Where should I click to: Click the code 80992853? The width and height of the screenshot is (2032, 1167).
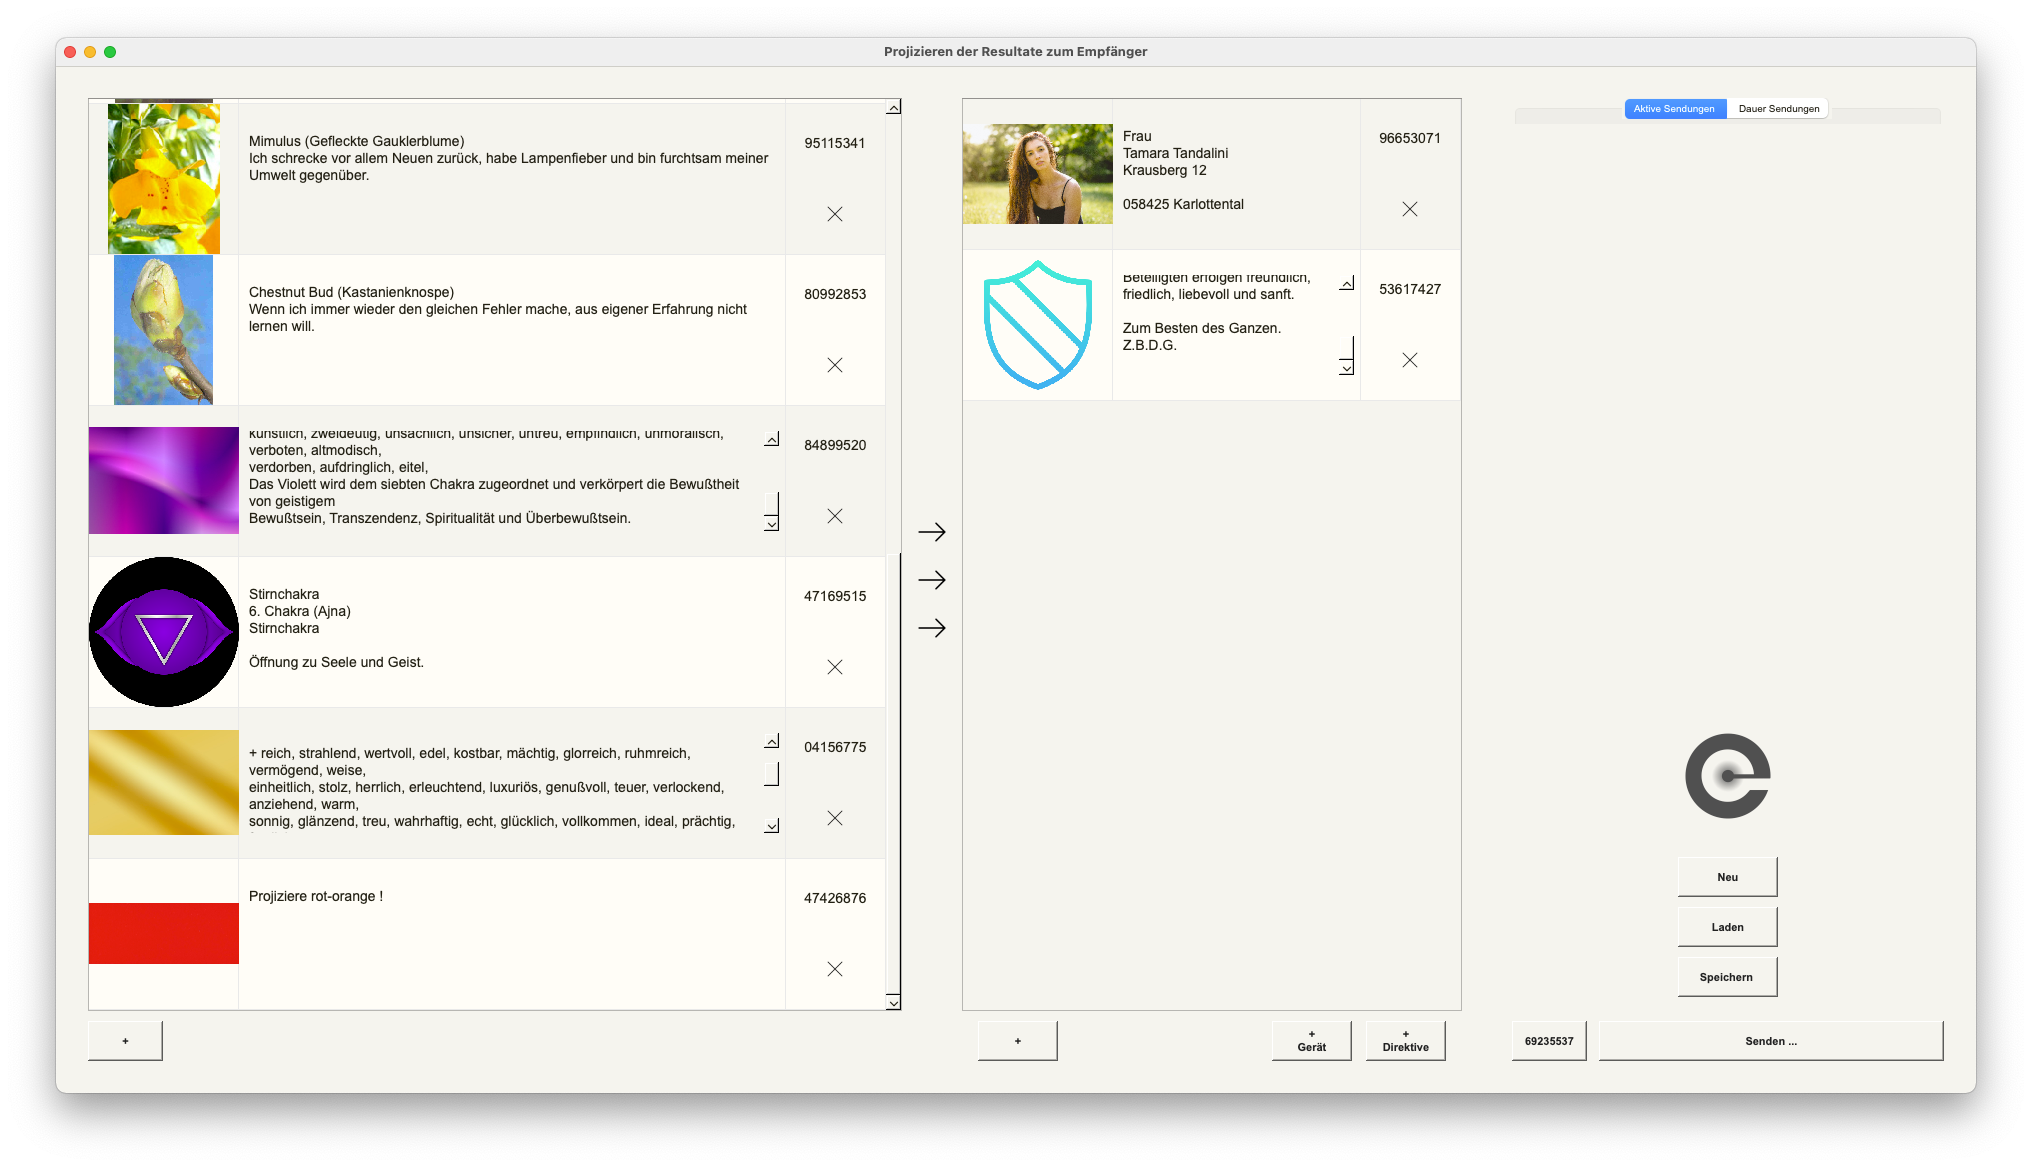coord(835,294)
